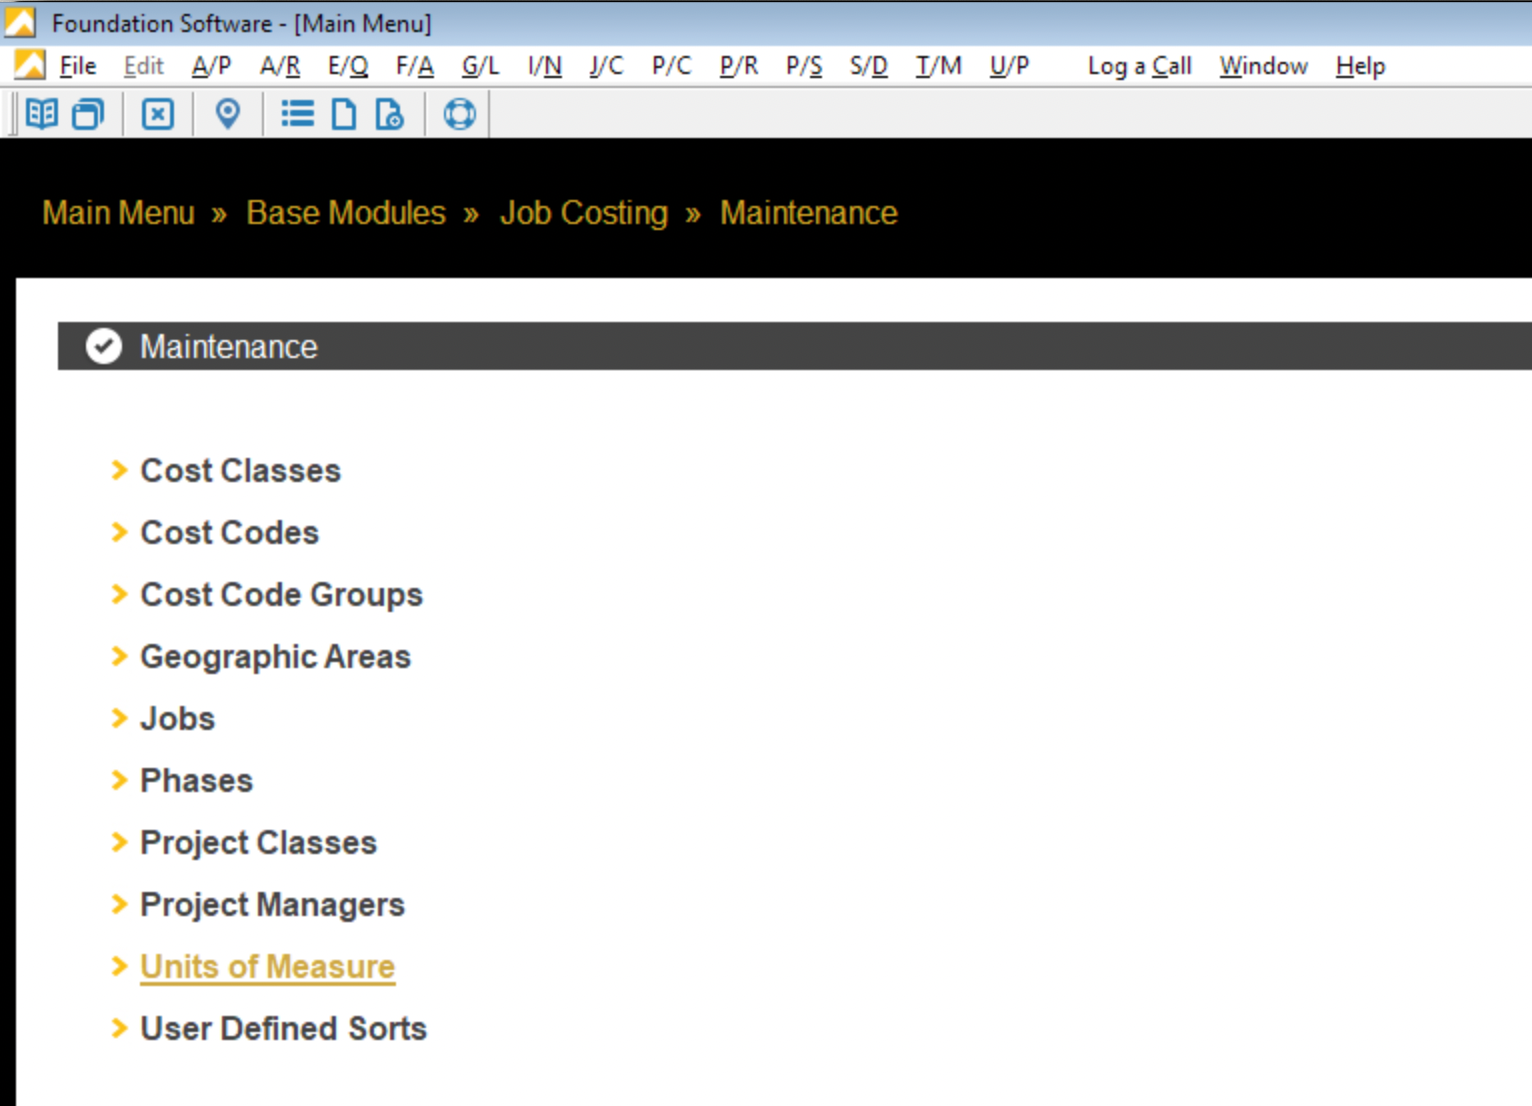Click chevron arrow beside User Defined Sorts
Screen dimensions: 1532x1106
coord(119,1028)
